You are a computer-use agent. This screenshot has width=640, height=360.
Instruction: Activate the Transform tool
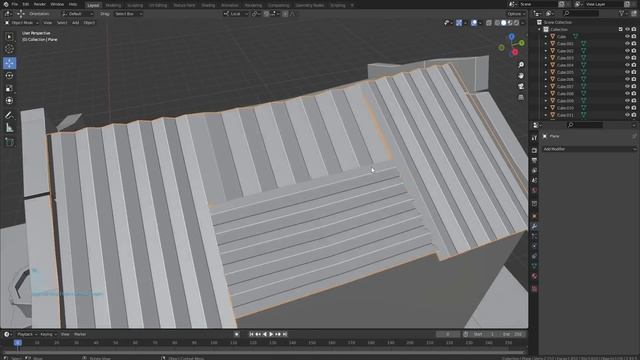pyautogui.click(x=9, y=101)
